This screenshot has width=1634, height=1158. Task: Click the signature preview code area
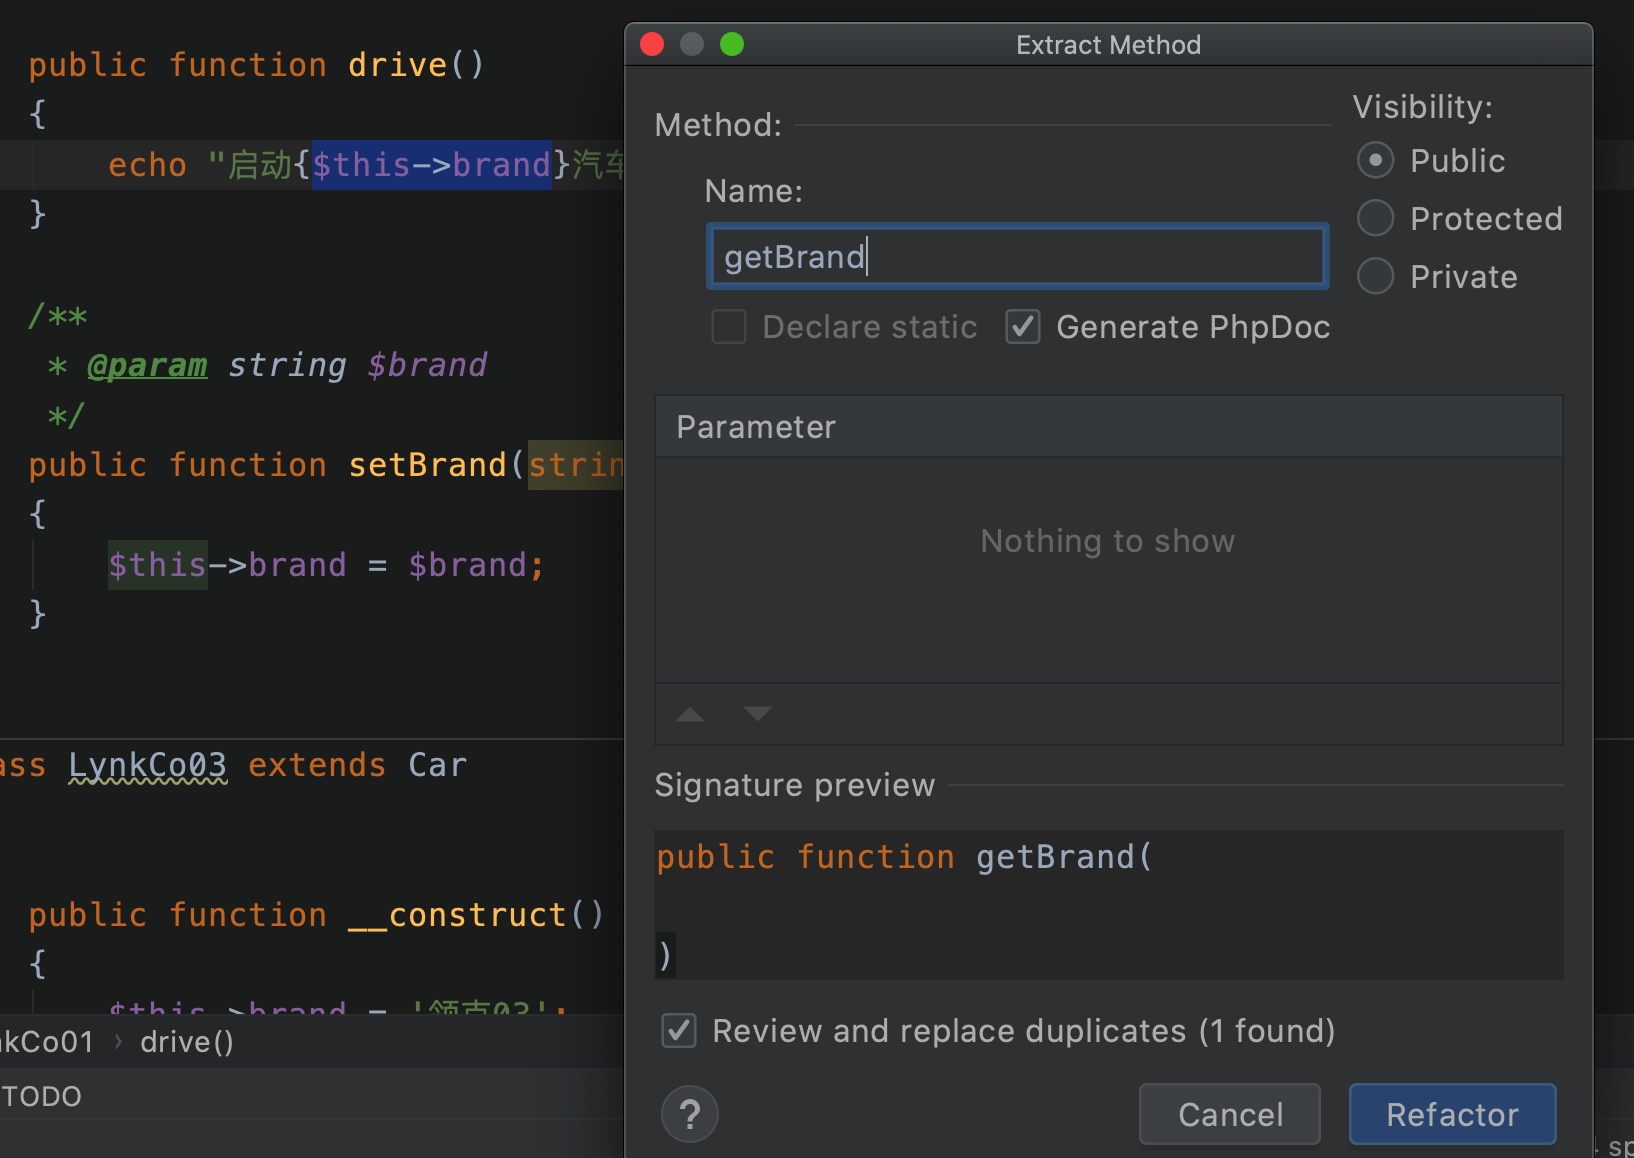point(1108,904)
